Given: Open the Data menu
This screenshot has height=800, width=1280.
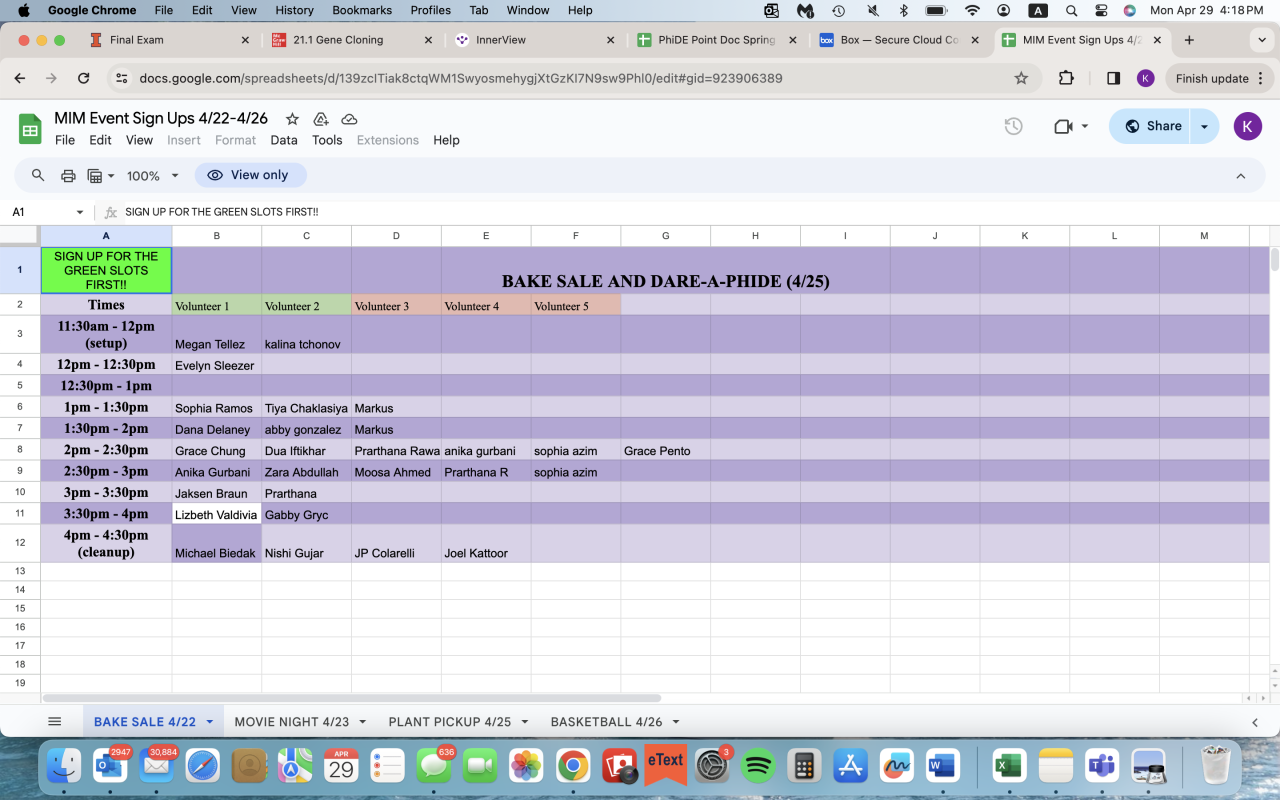Looking at the screenshot, I should [x=284, y=140].
